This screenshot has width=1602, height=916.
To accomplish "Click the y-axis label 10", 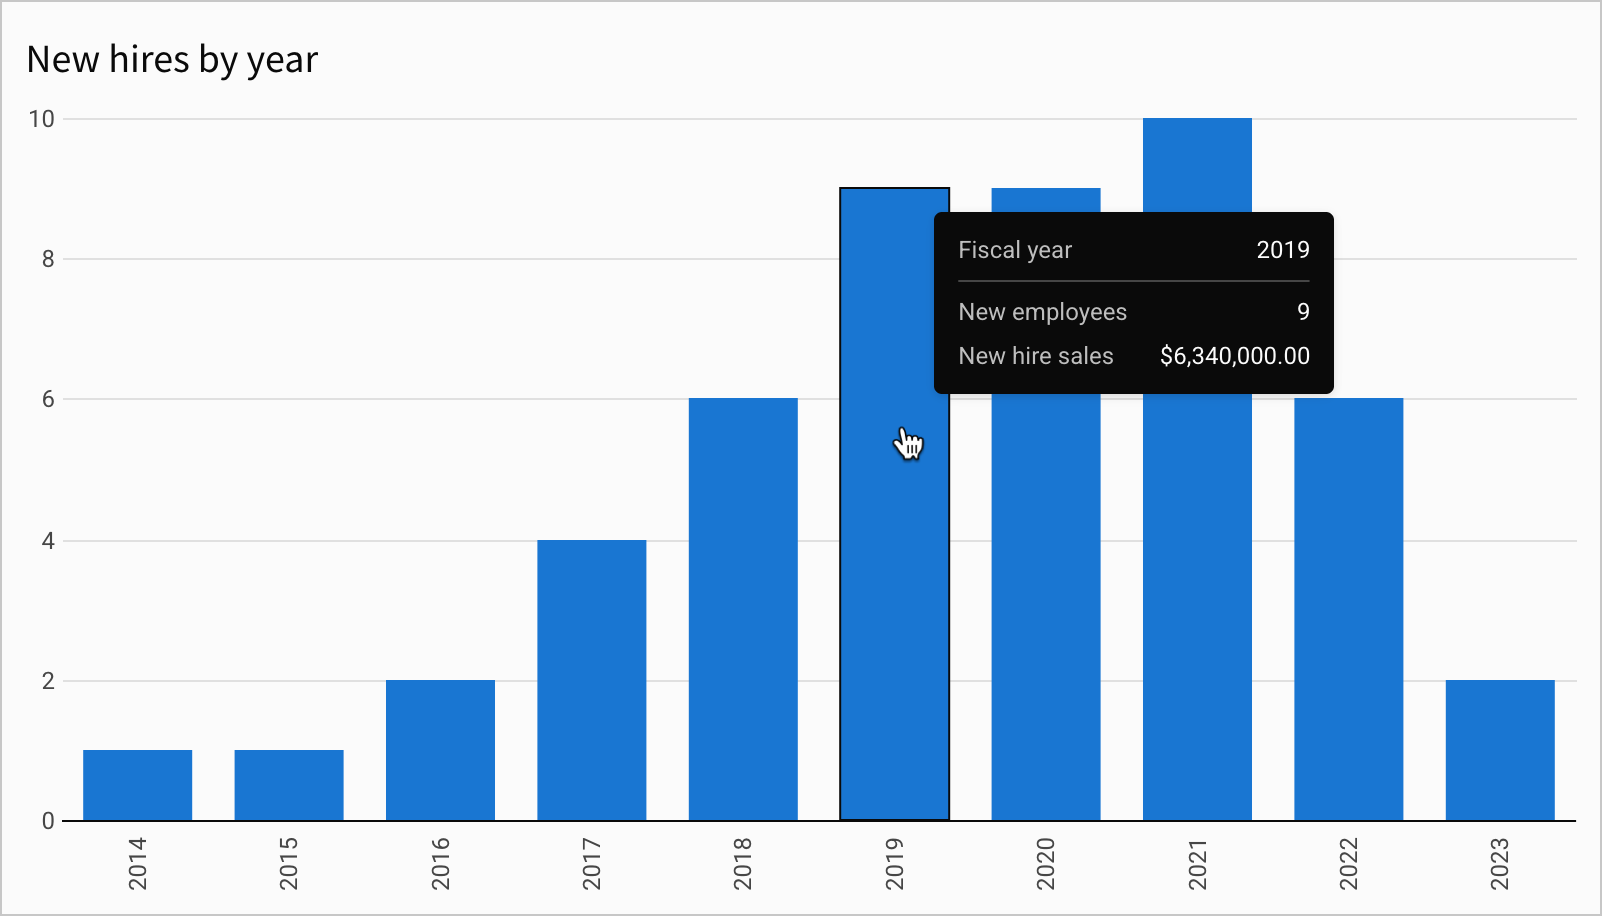I will 41,117.
